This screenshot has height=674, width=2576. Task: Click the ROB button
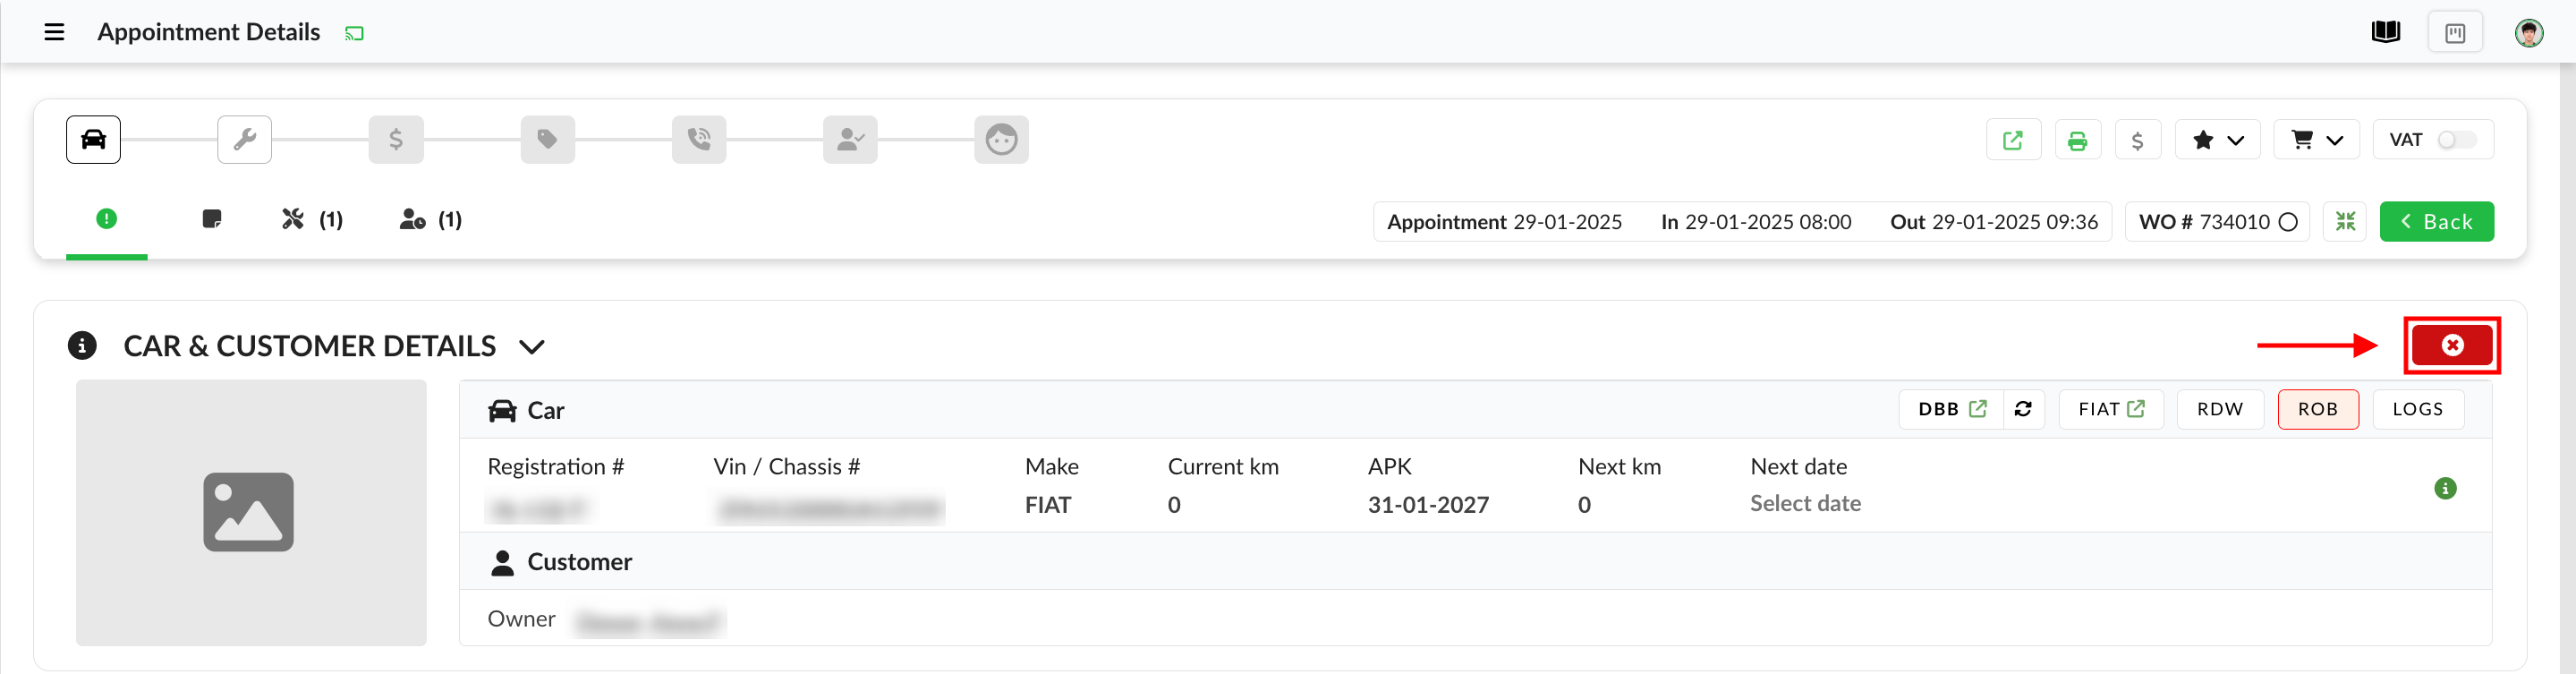[x=2317, y=409]
